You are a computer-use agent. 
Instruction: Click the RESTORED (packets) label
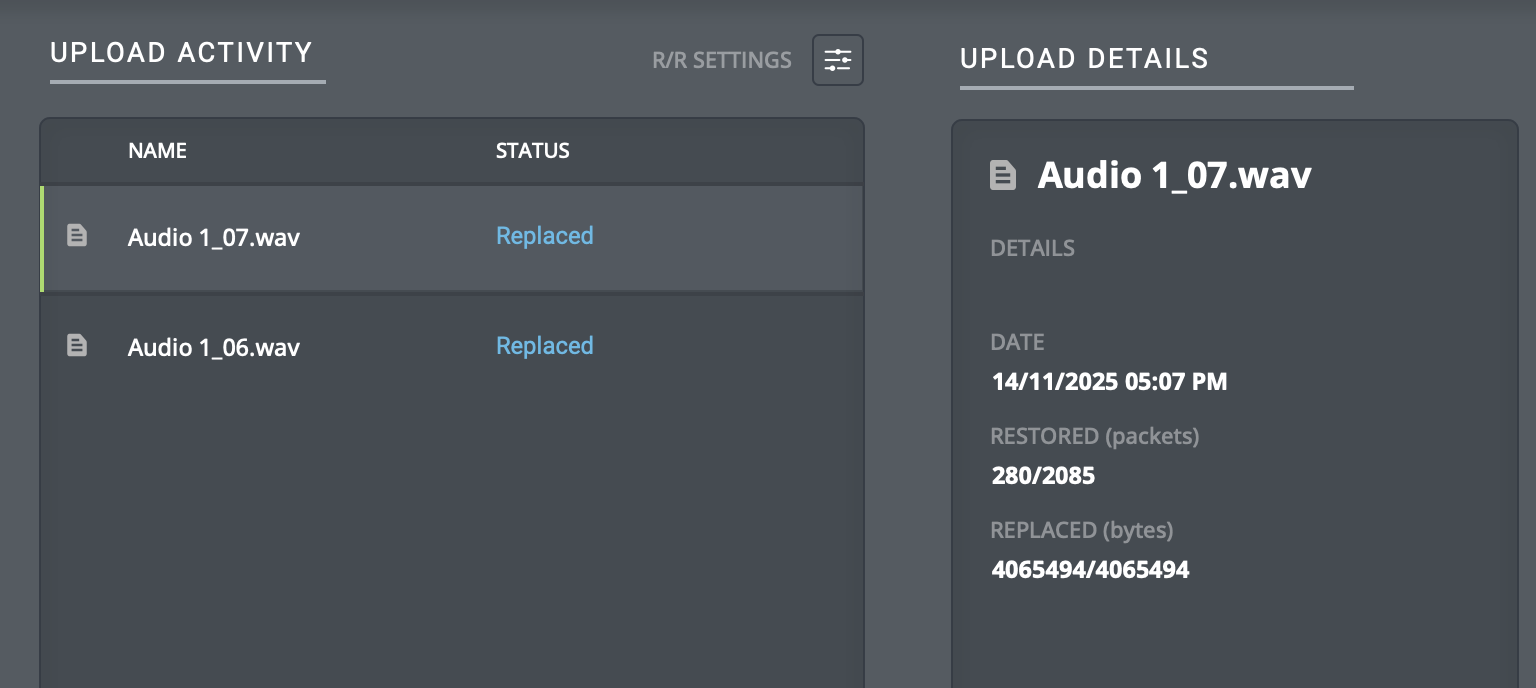[1094, 436]
